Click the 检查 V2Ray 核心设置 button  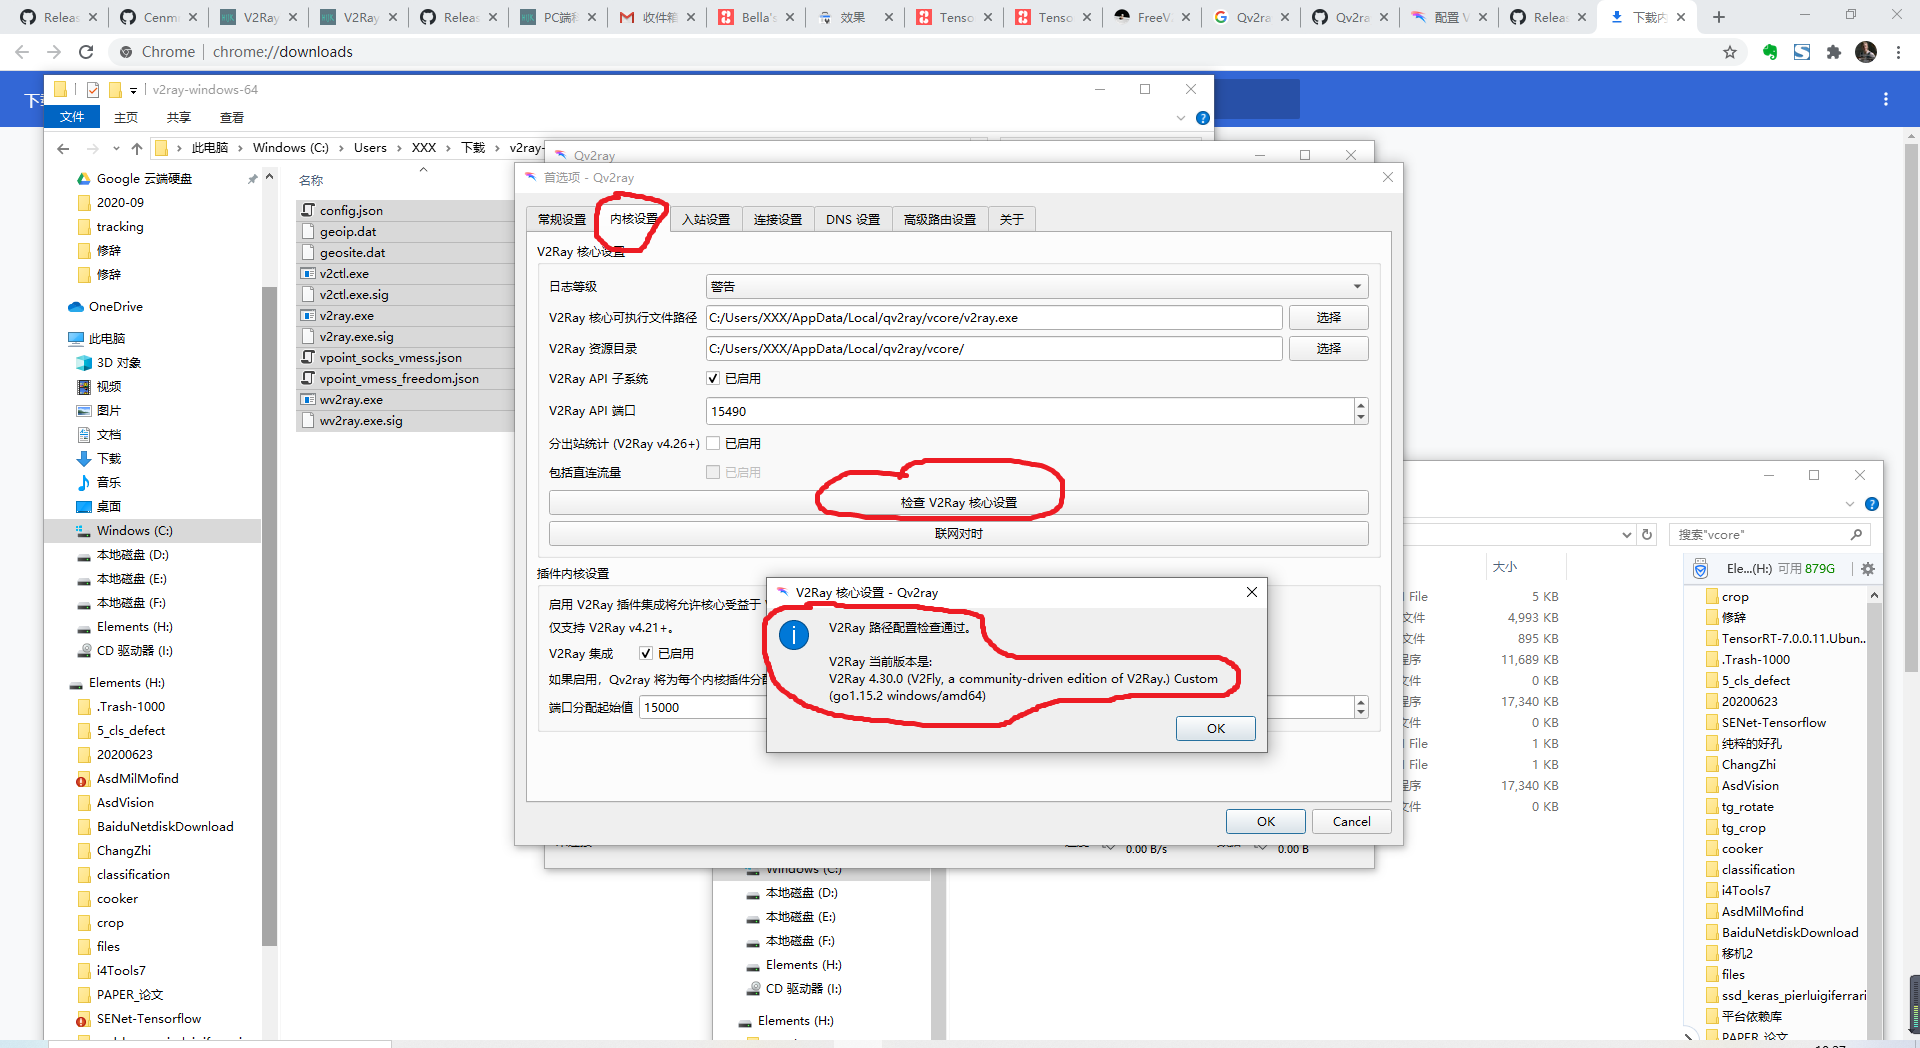click(x=958, y=503)
